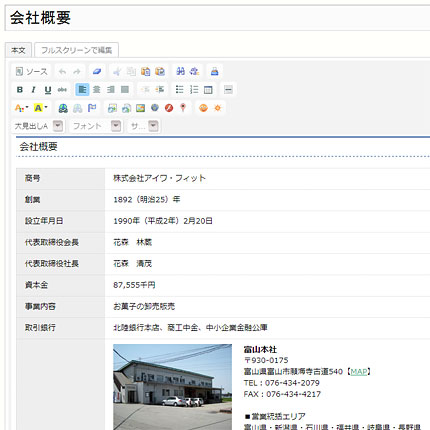
Task: Click the map pin icon
Action: tap(183, 108)
